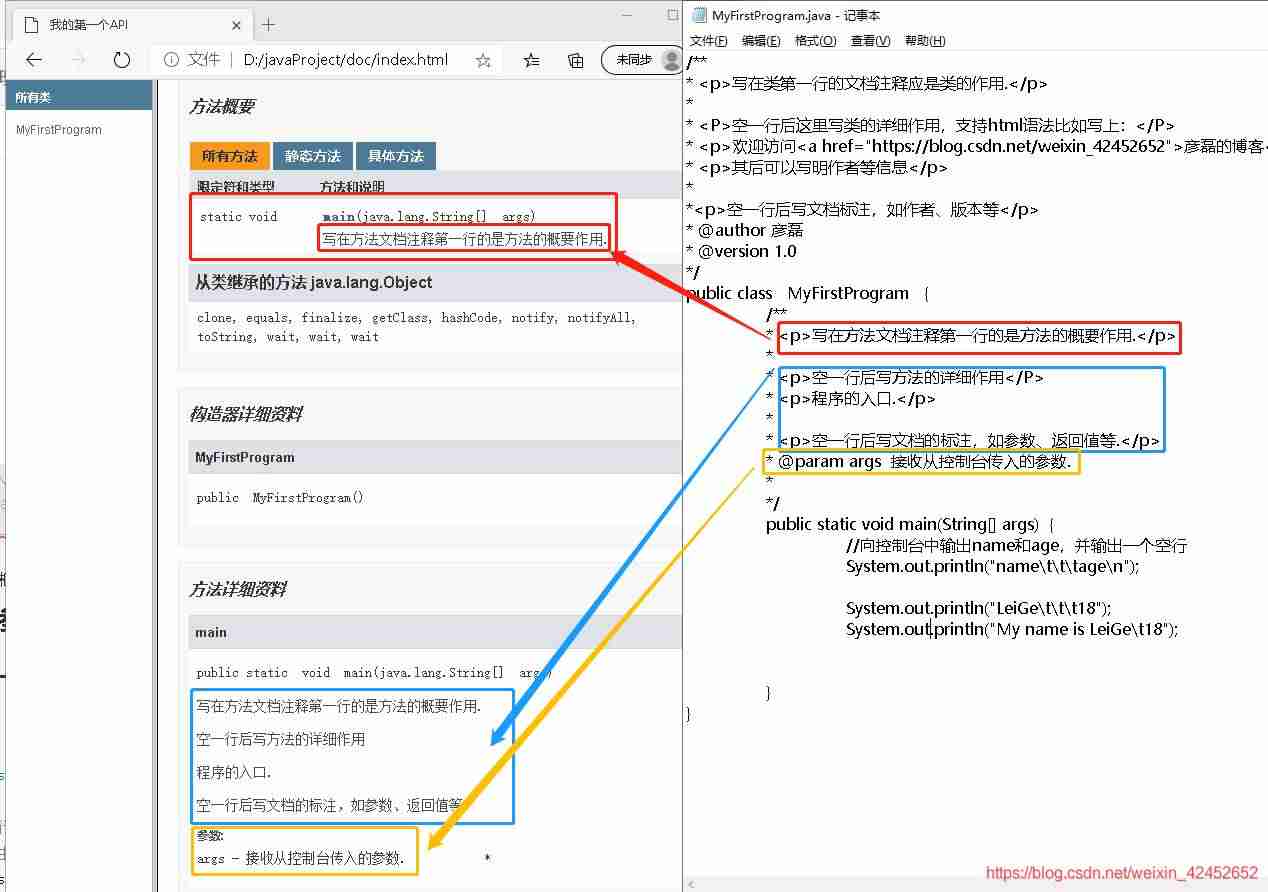The width and height of the screenshot is (1268, 892).
Task: Click the public class MyFirstProgram line
Action: (x=808, y=294)
